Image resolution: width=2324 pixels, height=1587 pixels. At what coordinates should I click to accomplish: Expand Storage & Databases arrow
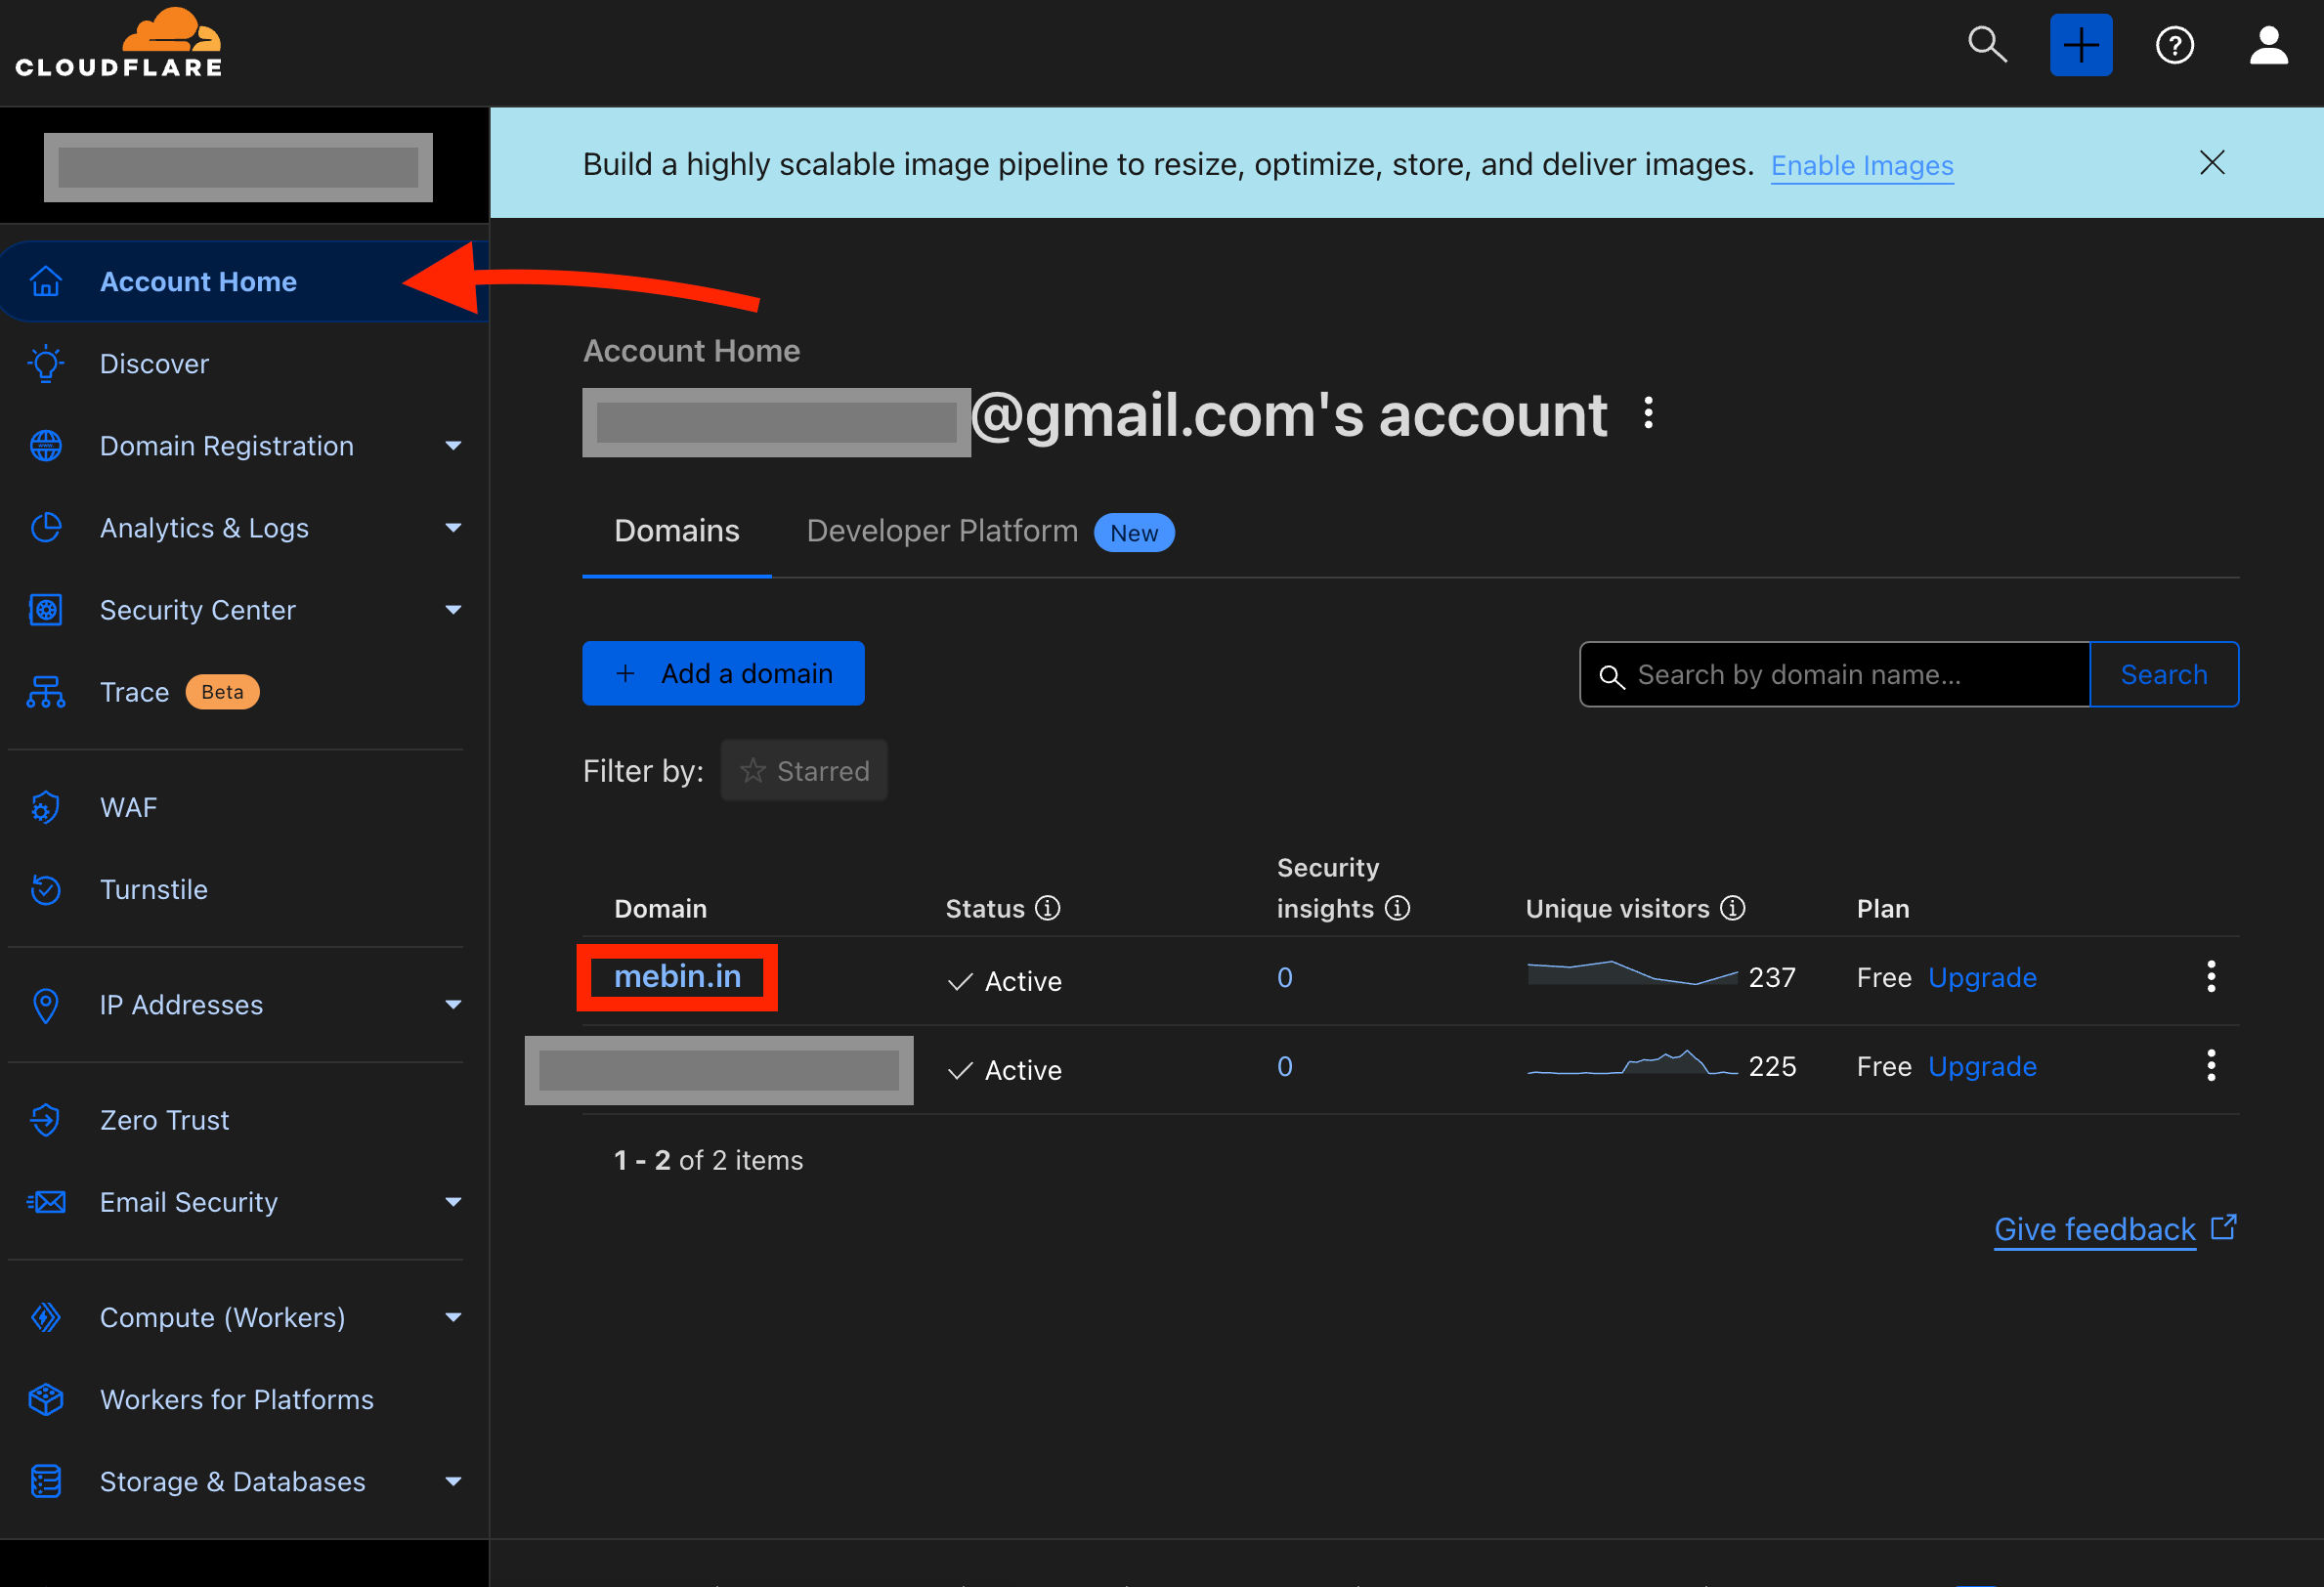(x=453, y=1481)
